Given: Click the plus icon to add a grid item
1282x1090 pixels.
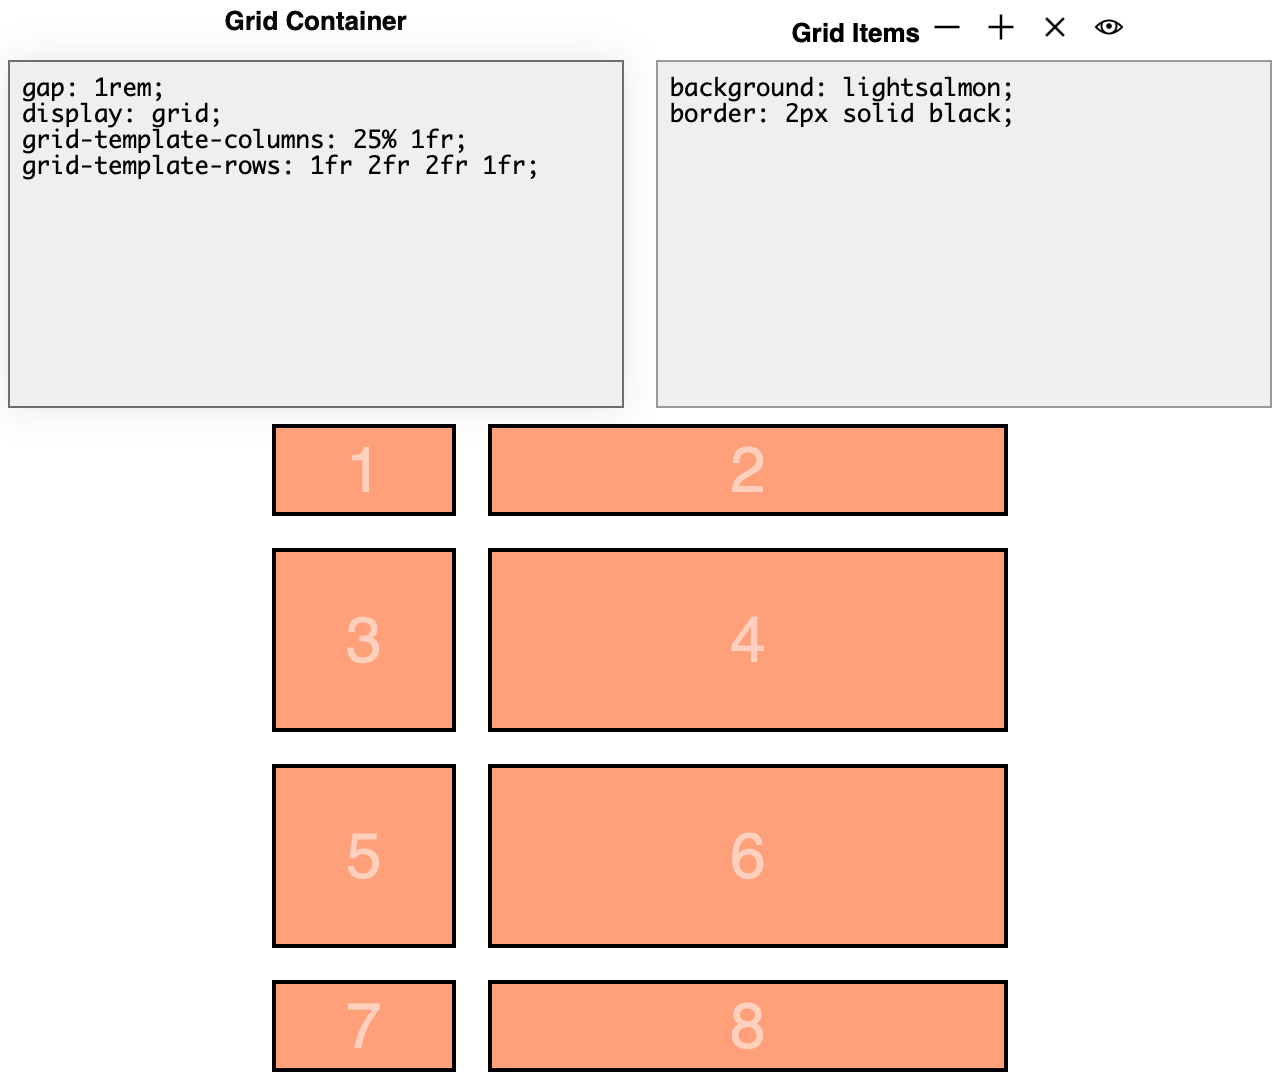Looking at the screenshot, I should [1001, 28].
